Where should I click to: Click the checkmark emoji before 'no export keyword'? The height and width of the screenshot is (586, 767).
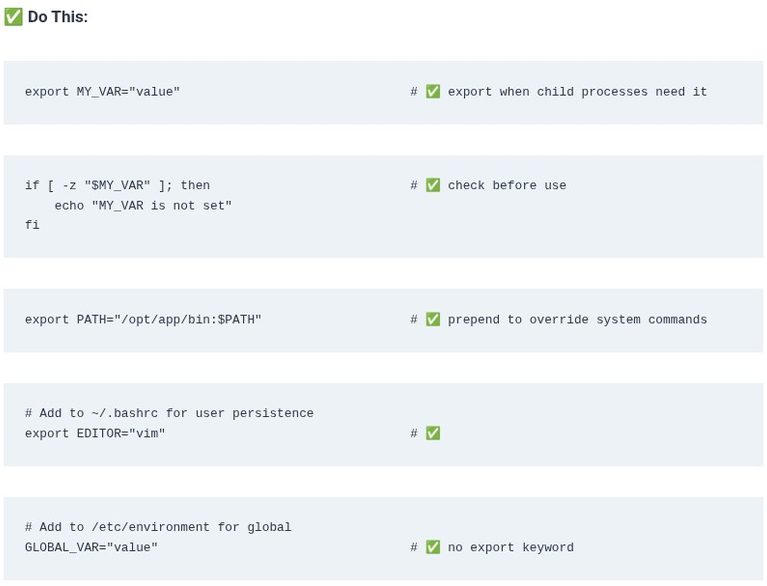[x=433, y=547]
